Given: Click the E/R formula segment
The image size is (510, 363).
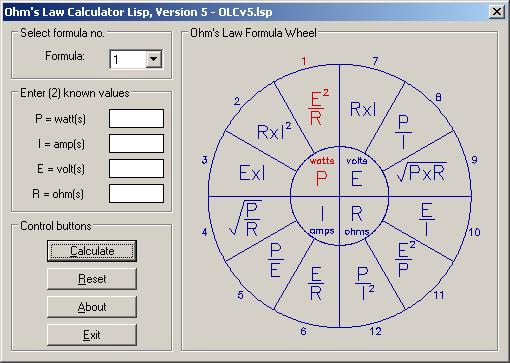Looking at the screenshot, I should (316, 283).
